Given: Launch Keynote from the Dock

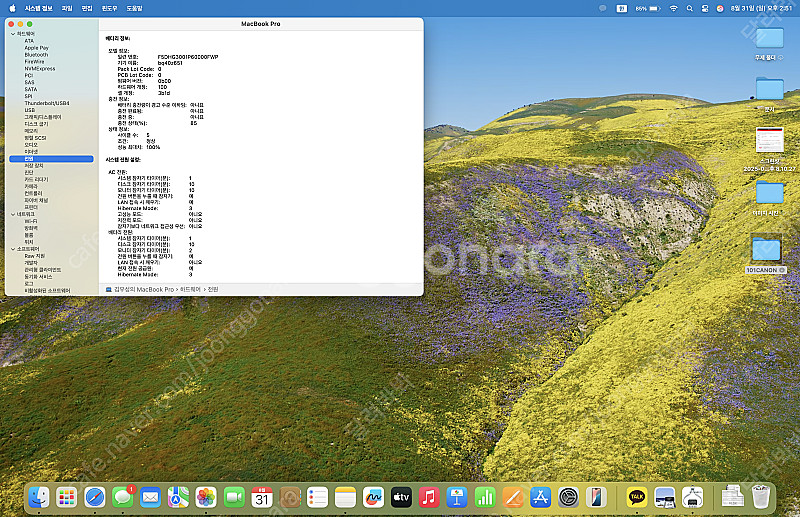Looking at the screenshot, I should [457, 497].
